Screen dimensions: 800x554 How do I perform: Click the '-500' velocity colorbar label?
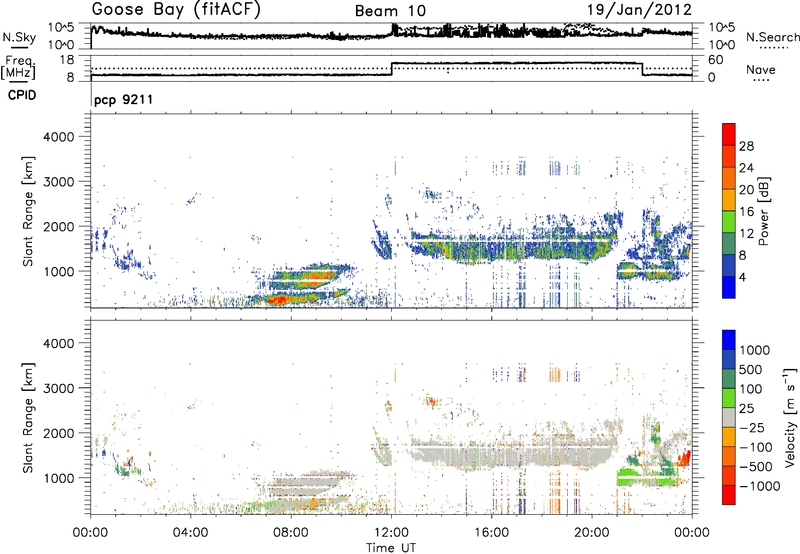tap(755, 466)
